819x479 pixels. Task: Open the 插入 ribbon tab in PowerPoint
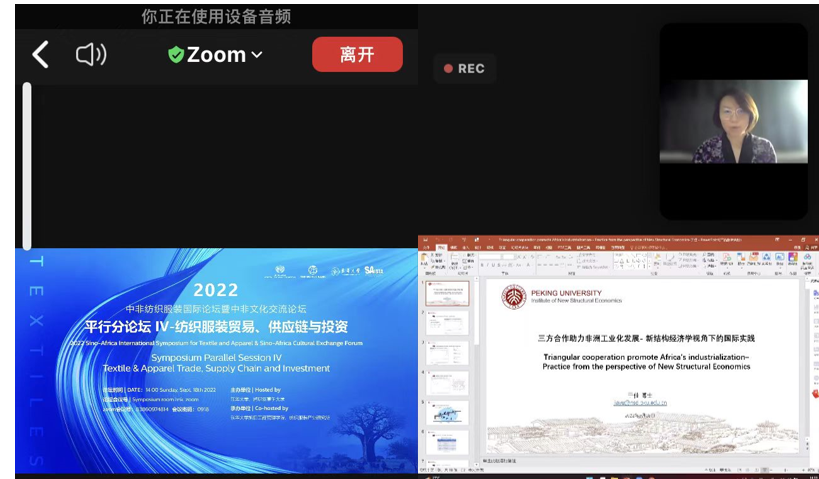465,247
